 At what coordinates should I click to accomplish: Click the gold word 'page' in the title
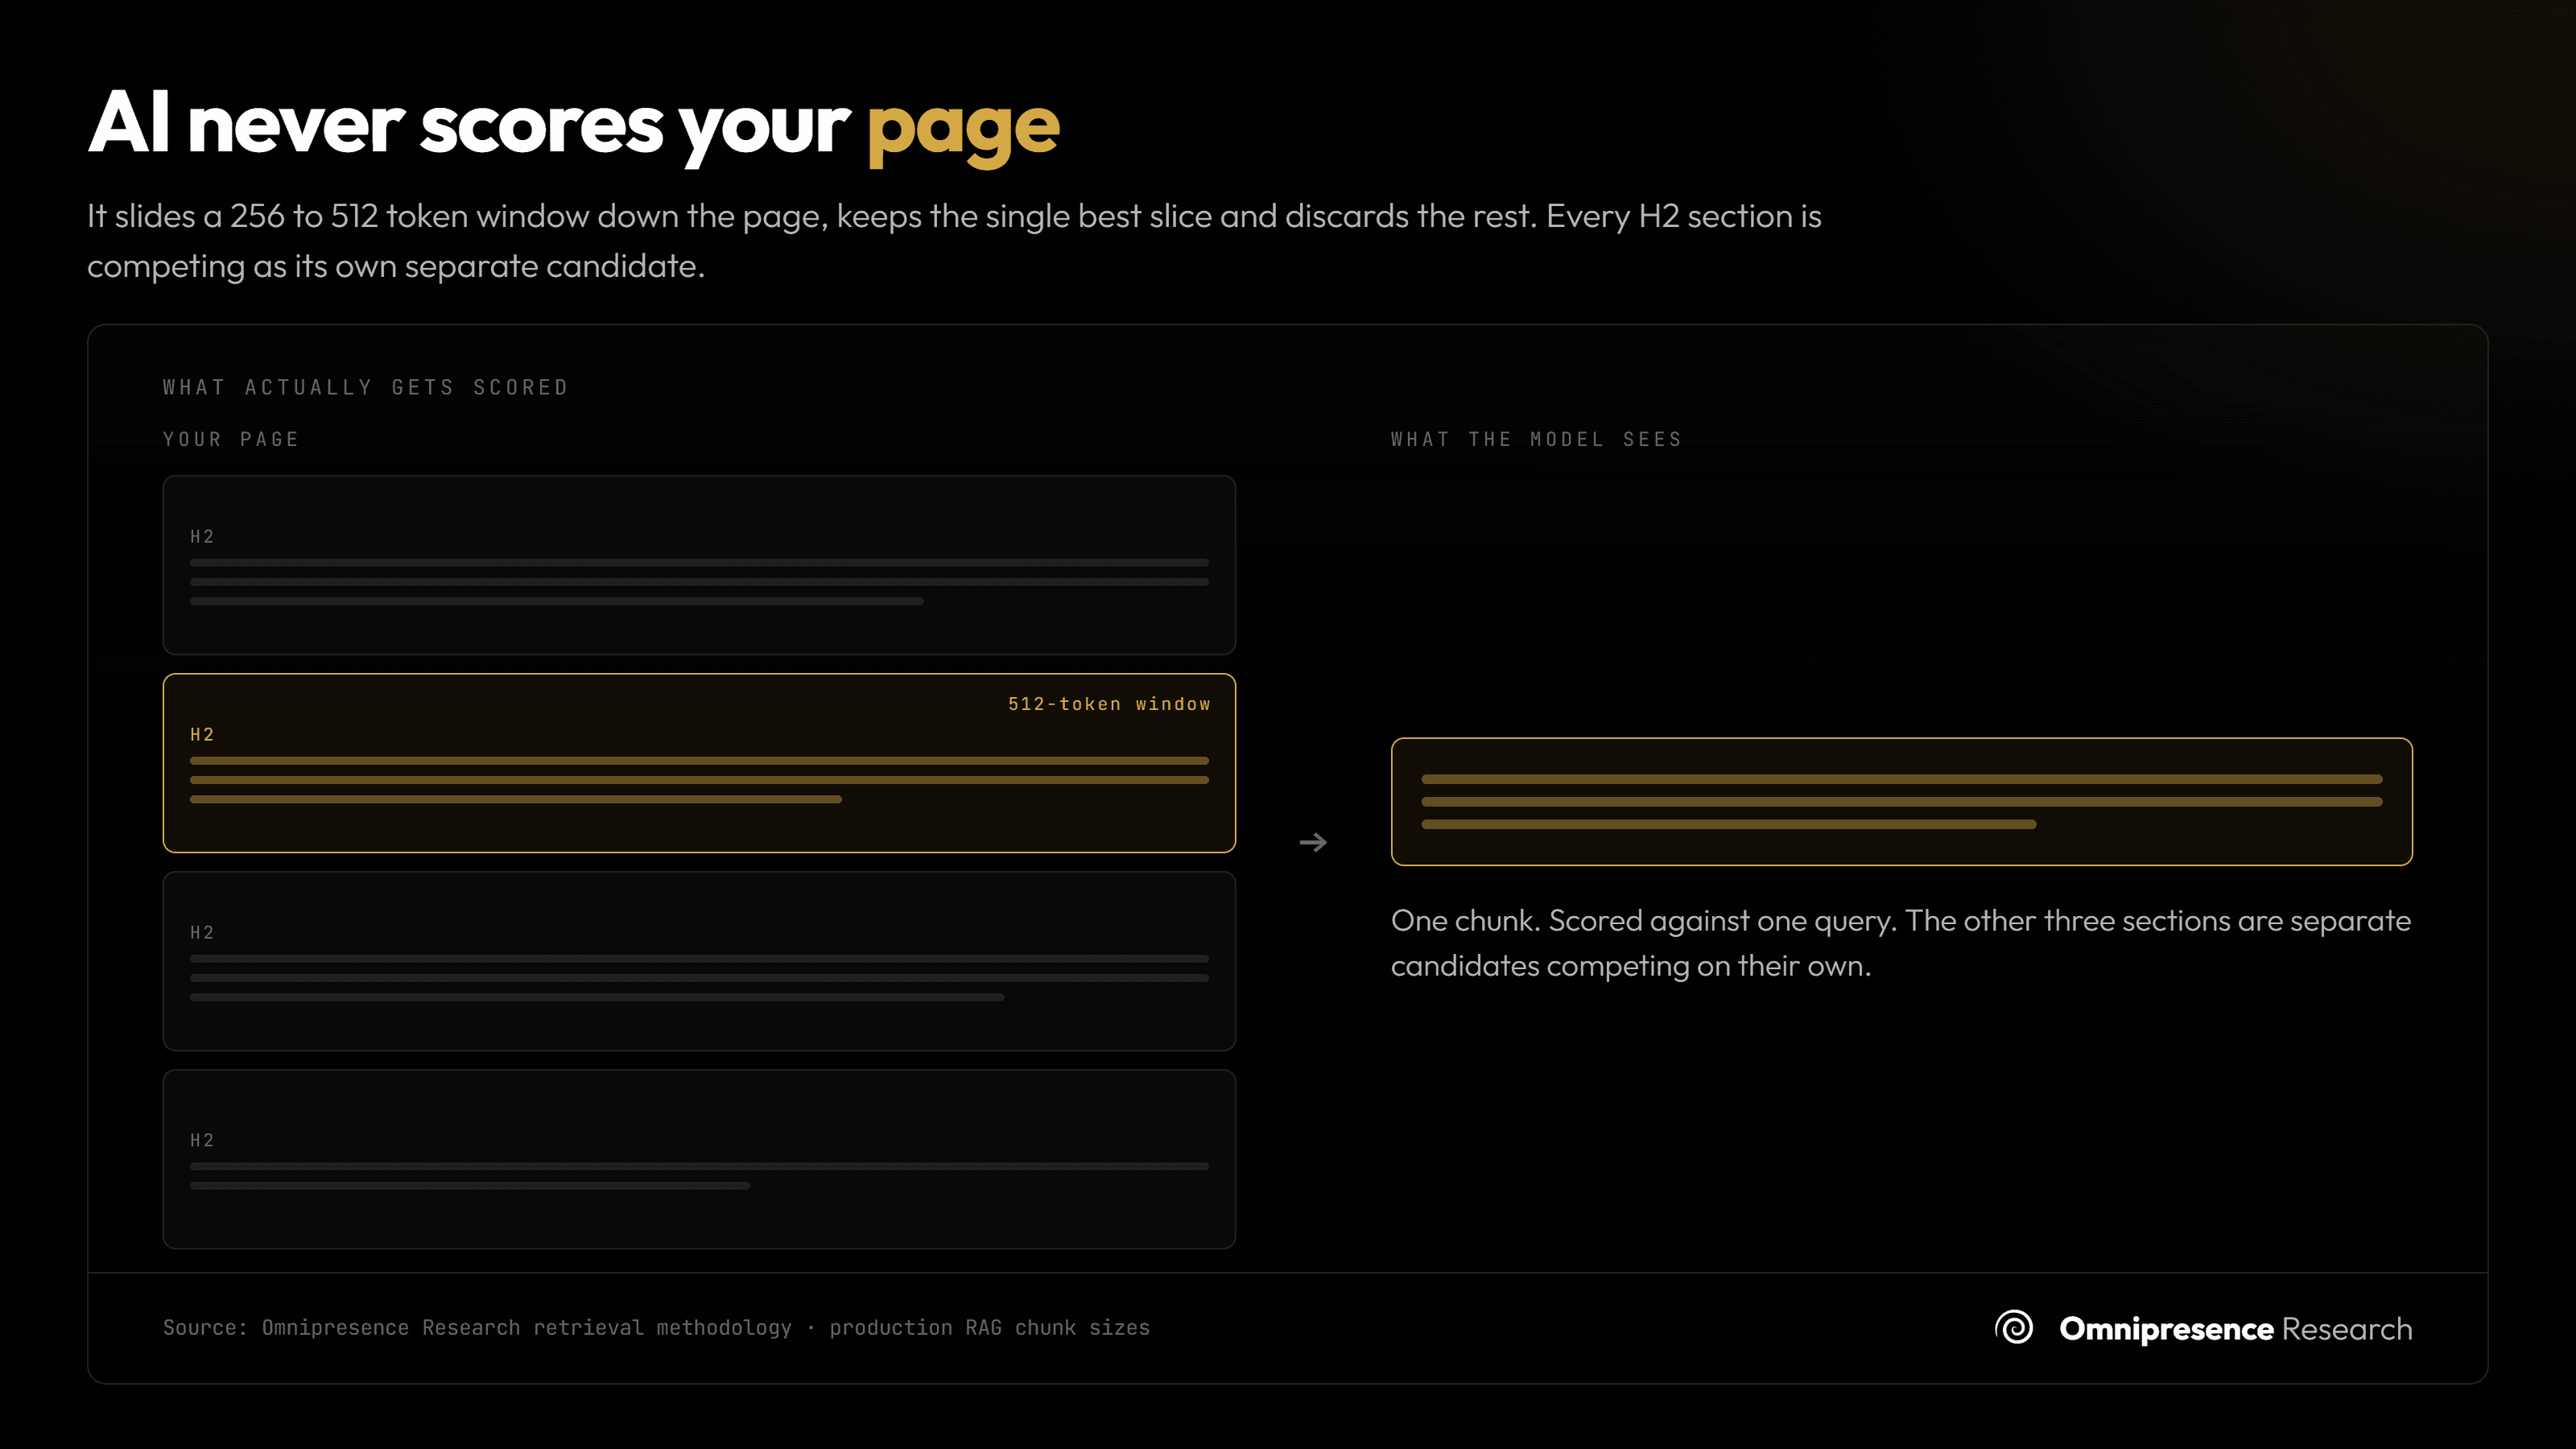[963, 128]
